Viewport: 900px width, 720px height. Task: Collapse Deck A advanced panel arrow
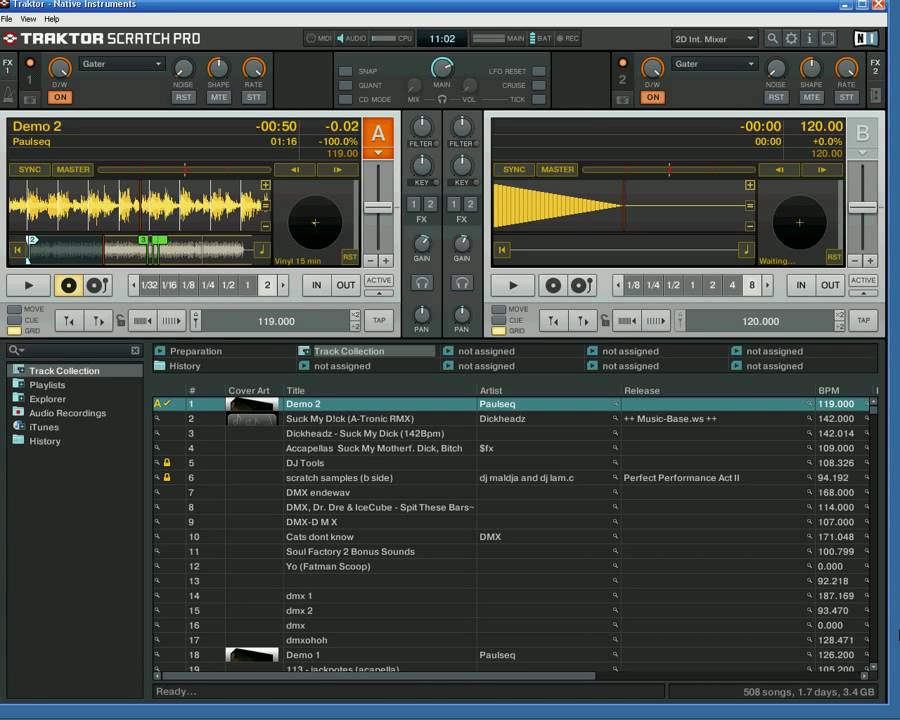point(379,293)
